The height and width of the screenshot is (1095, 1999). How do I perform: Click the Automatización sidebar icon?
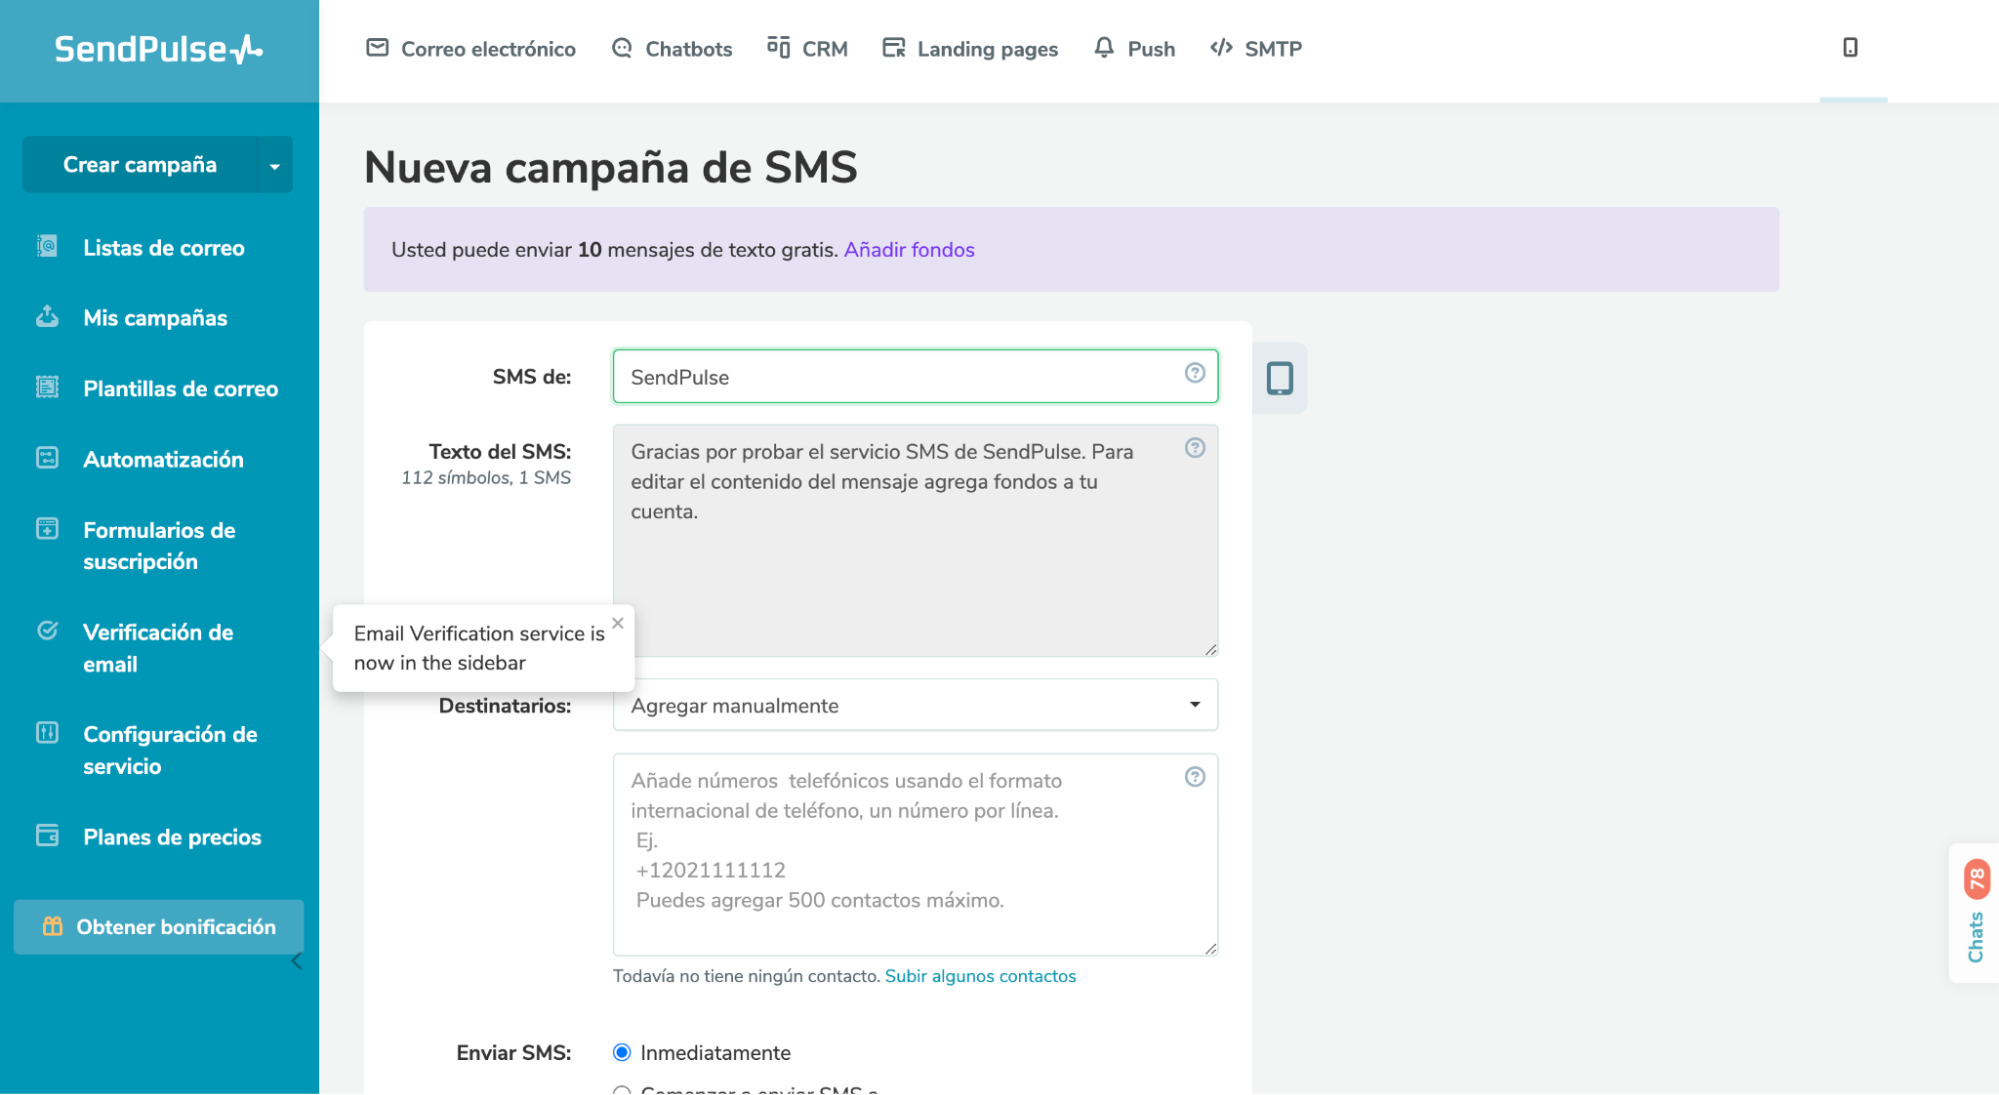pyautogui.click(x=47, y=458)
